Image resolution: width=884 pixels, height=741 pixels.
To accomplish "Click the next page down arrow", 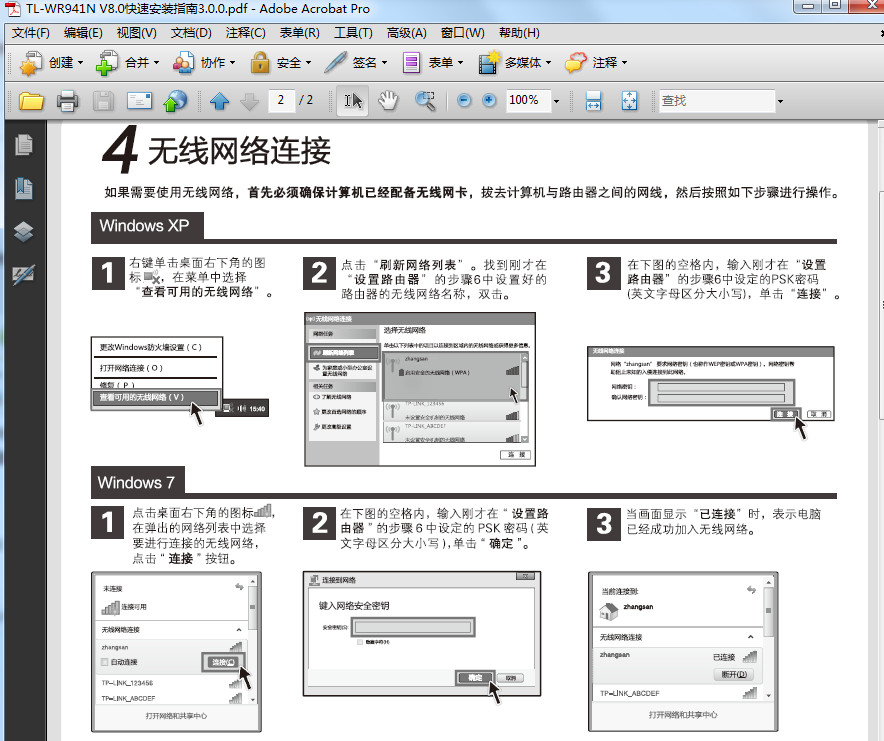I will [249, 102].
